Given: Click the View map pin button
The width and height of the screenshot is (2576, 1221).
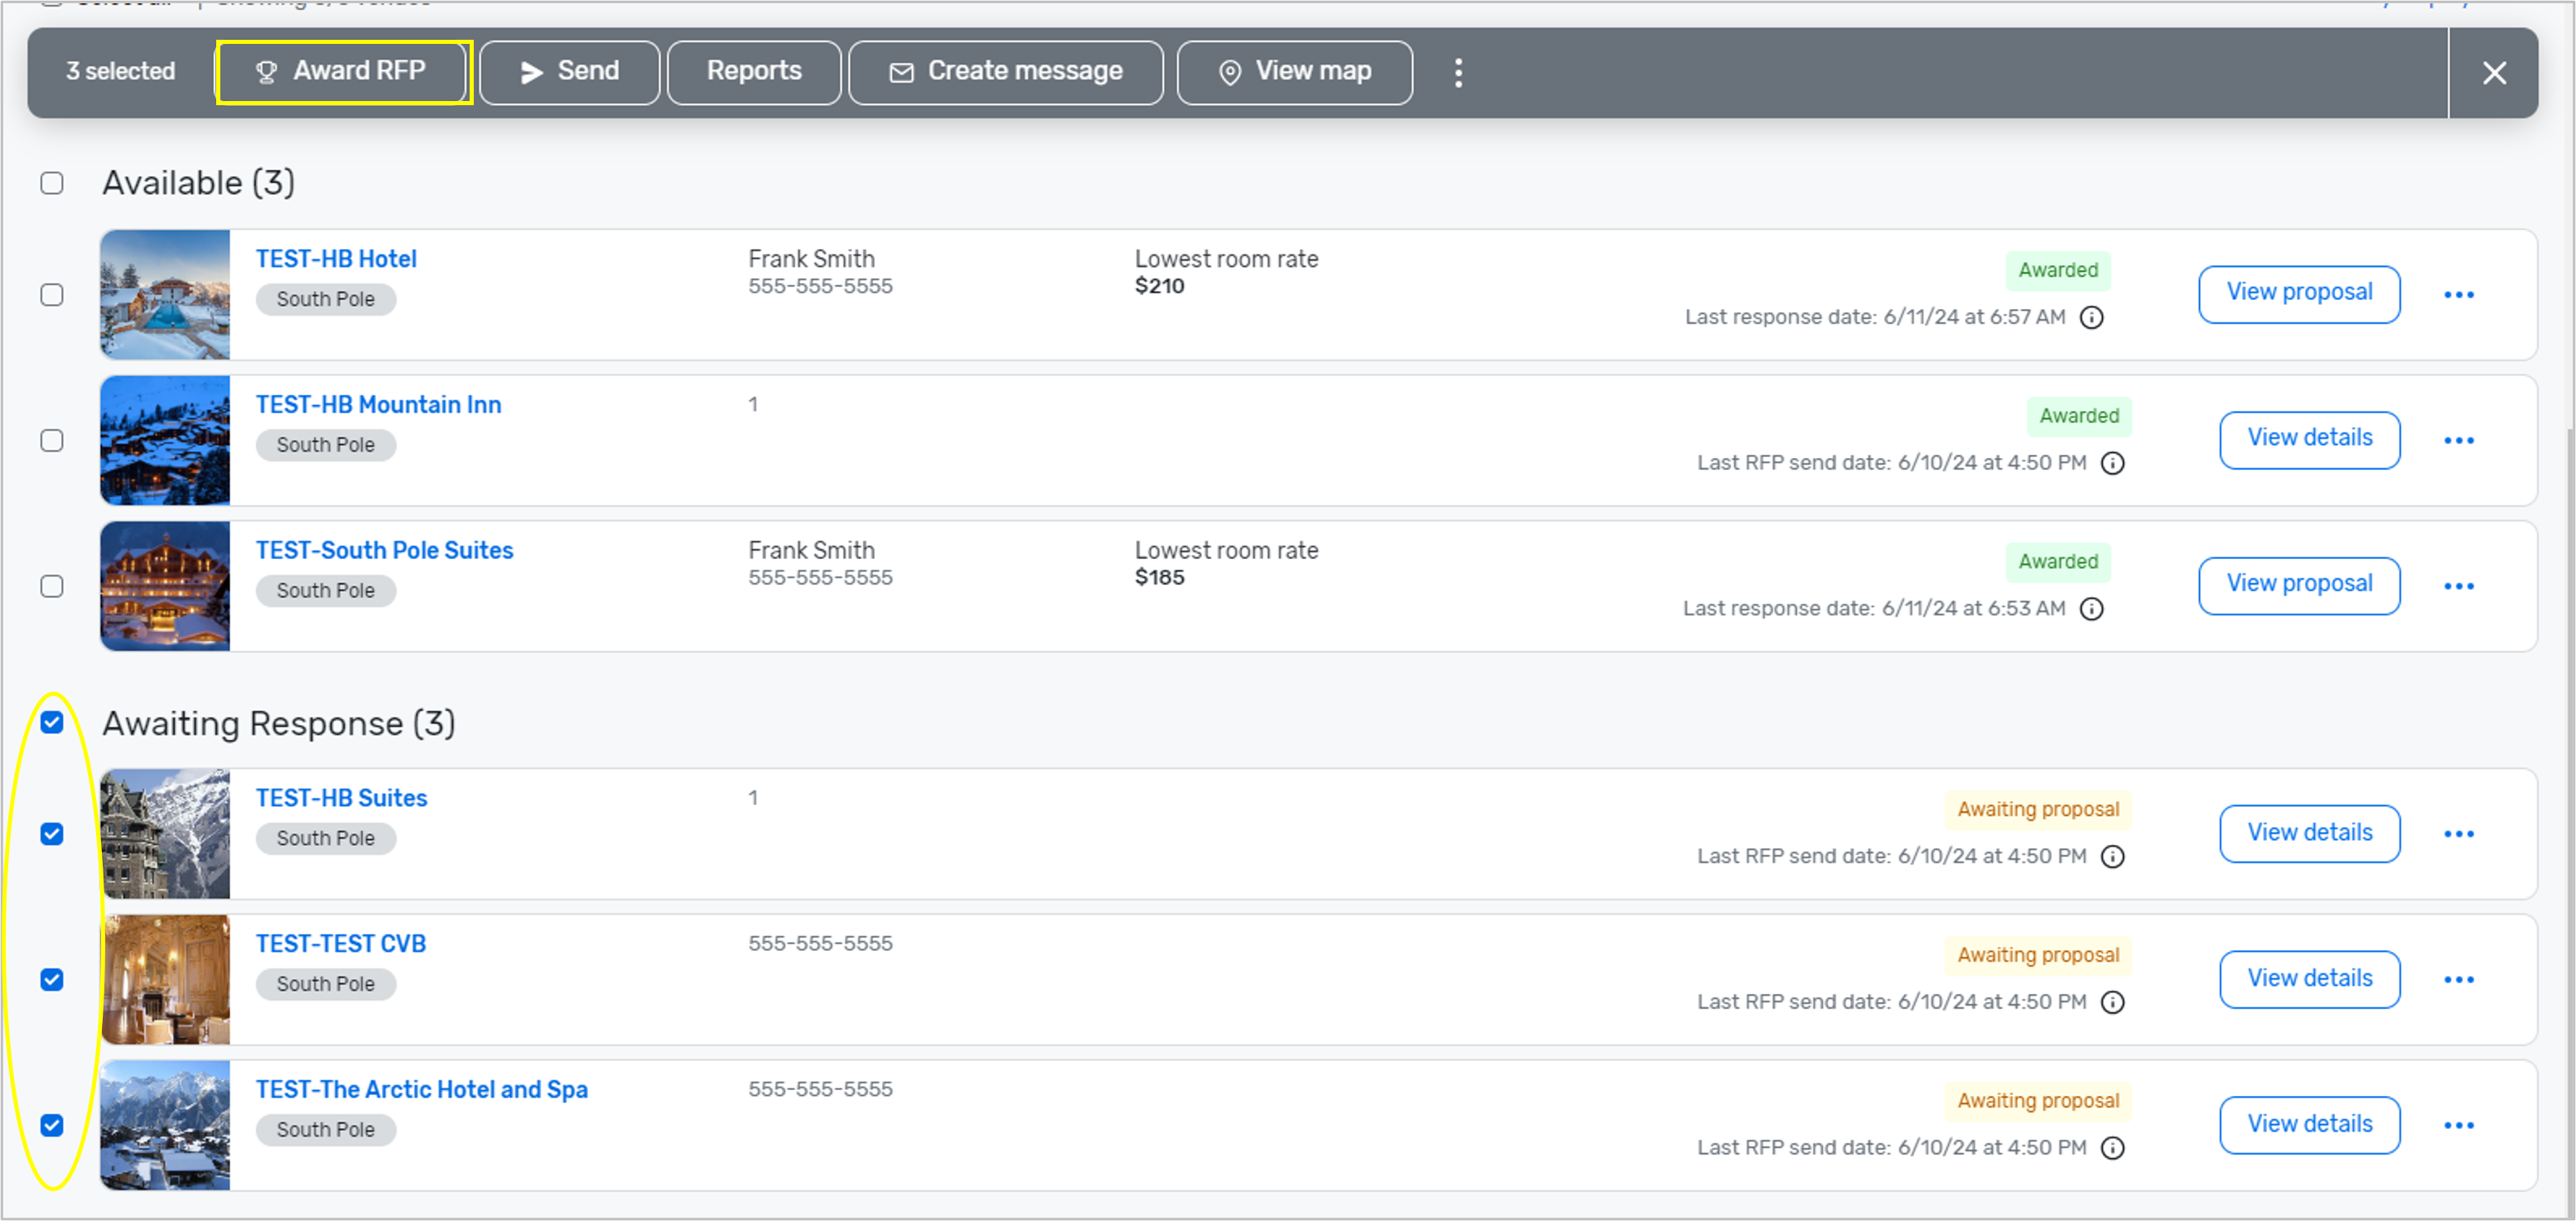Looking at the screenshot, I should (x=1294, y=72).
